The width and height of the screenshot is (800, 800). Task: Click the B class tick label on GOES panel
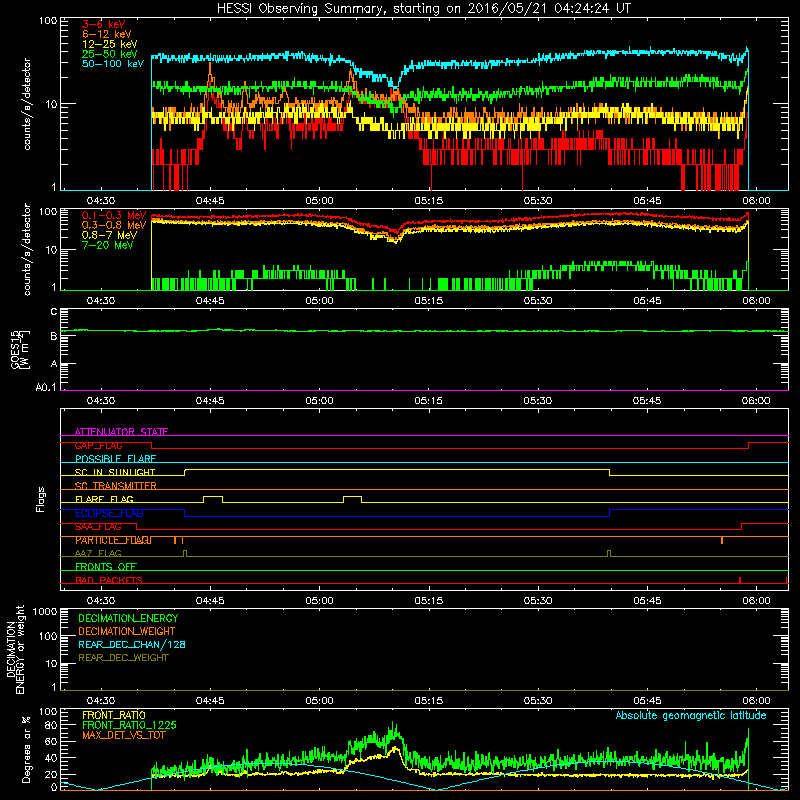[54, 336]
